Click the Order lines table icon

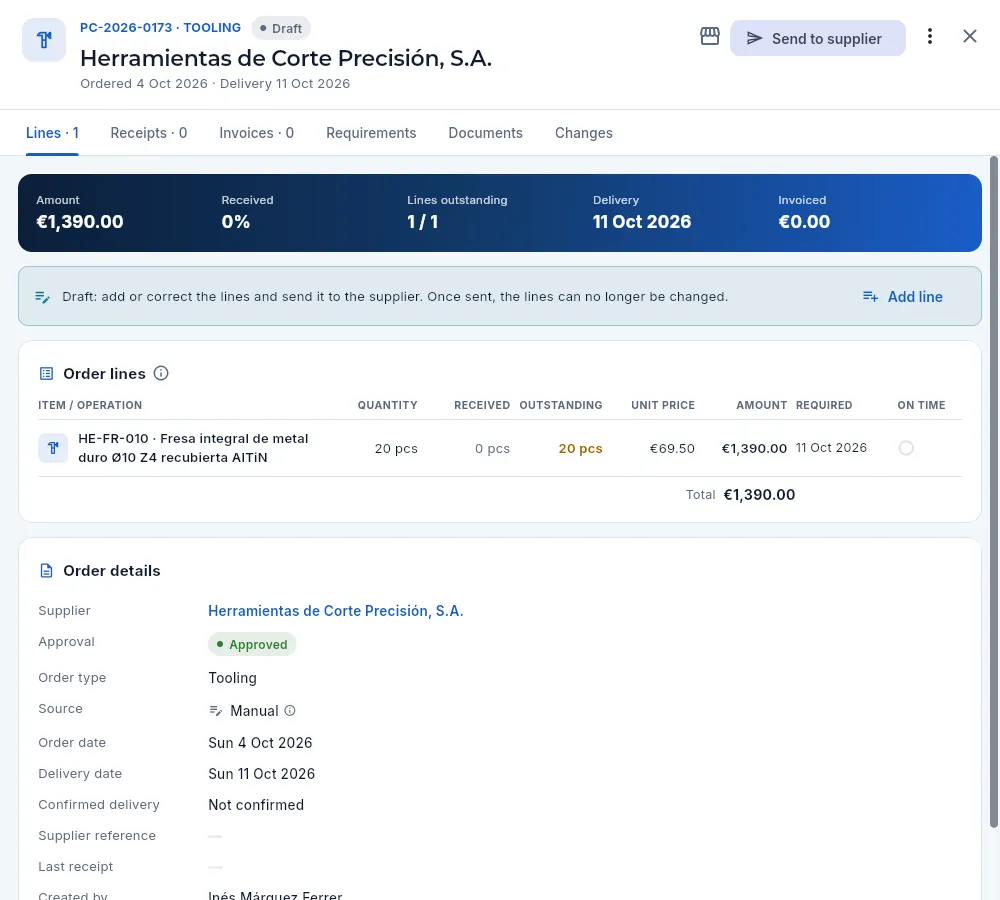coord(47,374)
